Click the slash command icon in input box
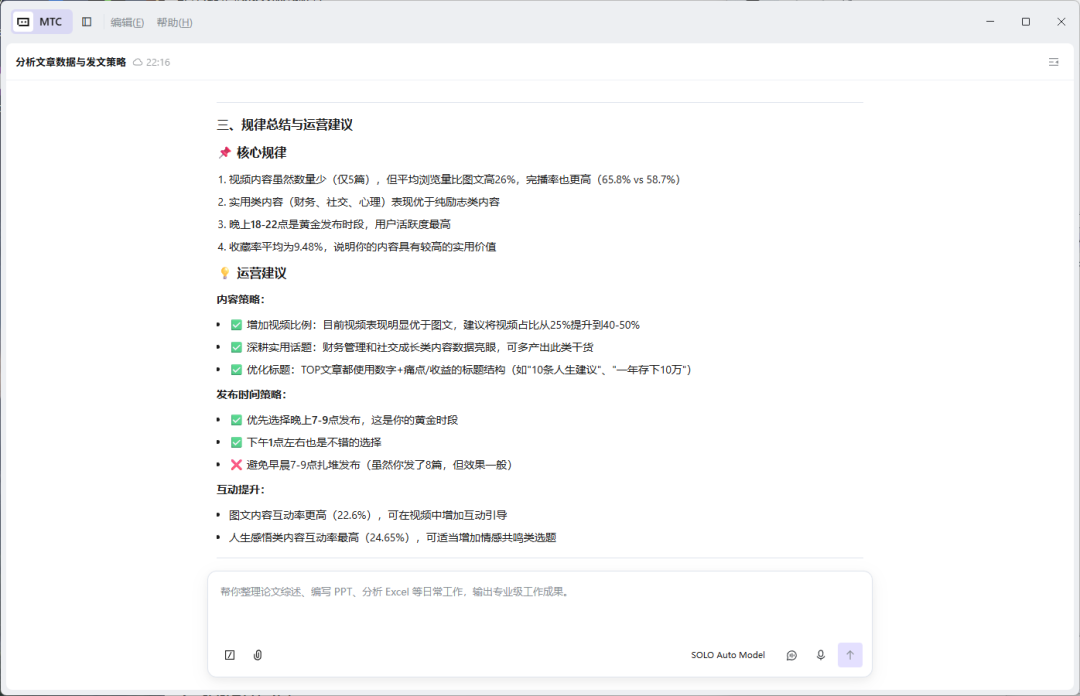The width and height of the screenshot is (1080, 696). point(230,655)
